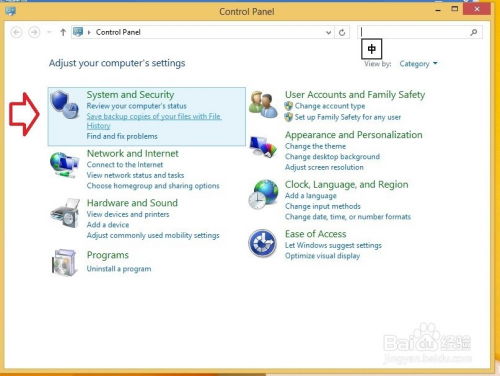Click the Network and Internet globe icon
This screenshot has height=376, width=500.
[x=64, y=165]
